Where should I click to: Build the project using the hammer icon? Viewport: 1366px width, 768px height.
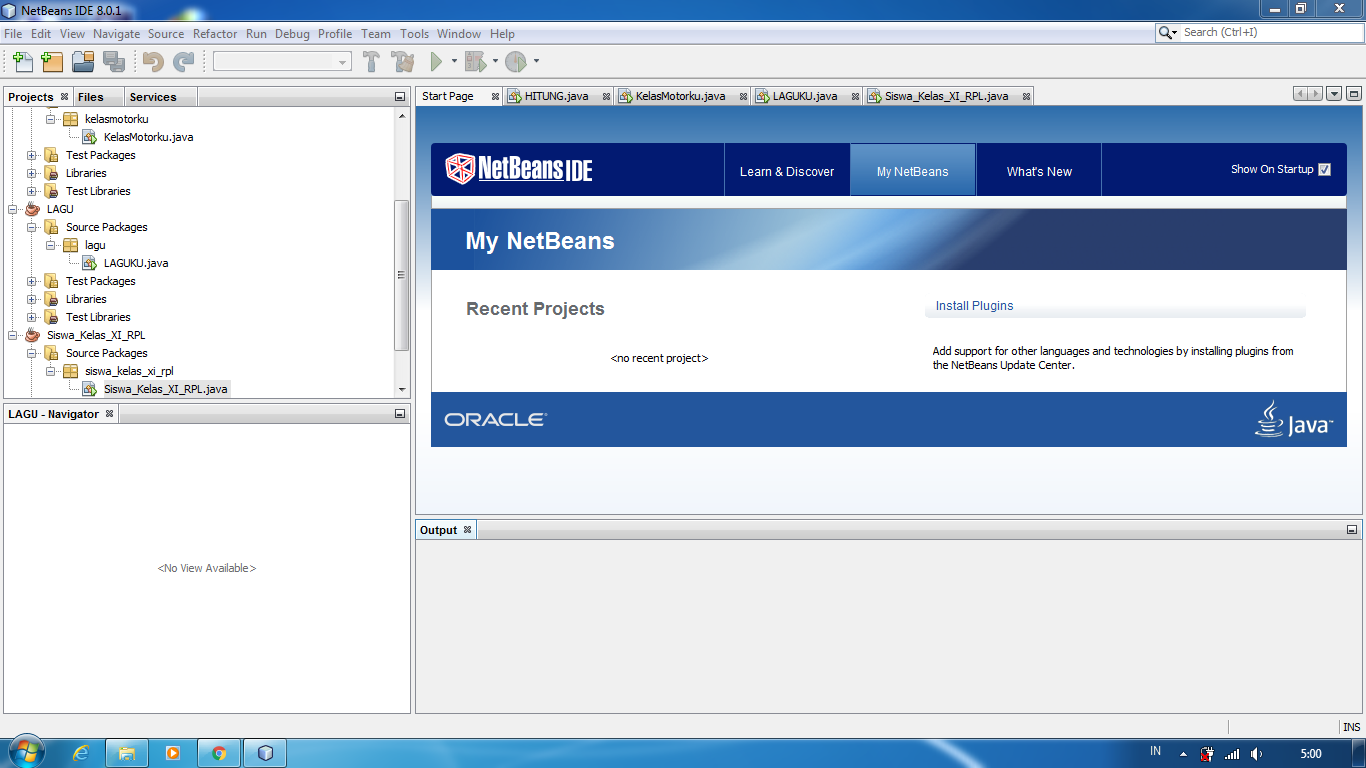coord(370,61)
